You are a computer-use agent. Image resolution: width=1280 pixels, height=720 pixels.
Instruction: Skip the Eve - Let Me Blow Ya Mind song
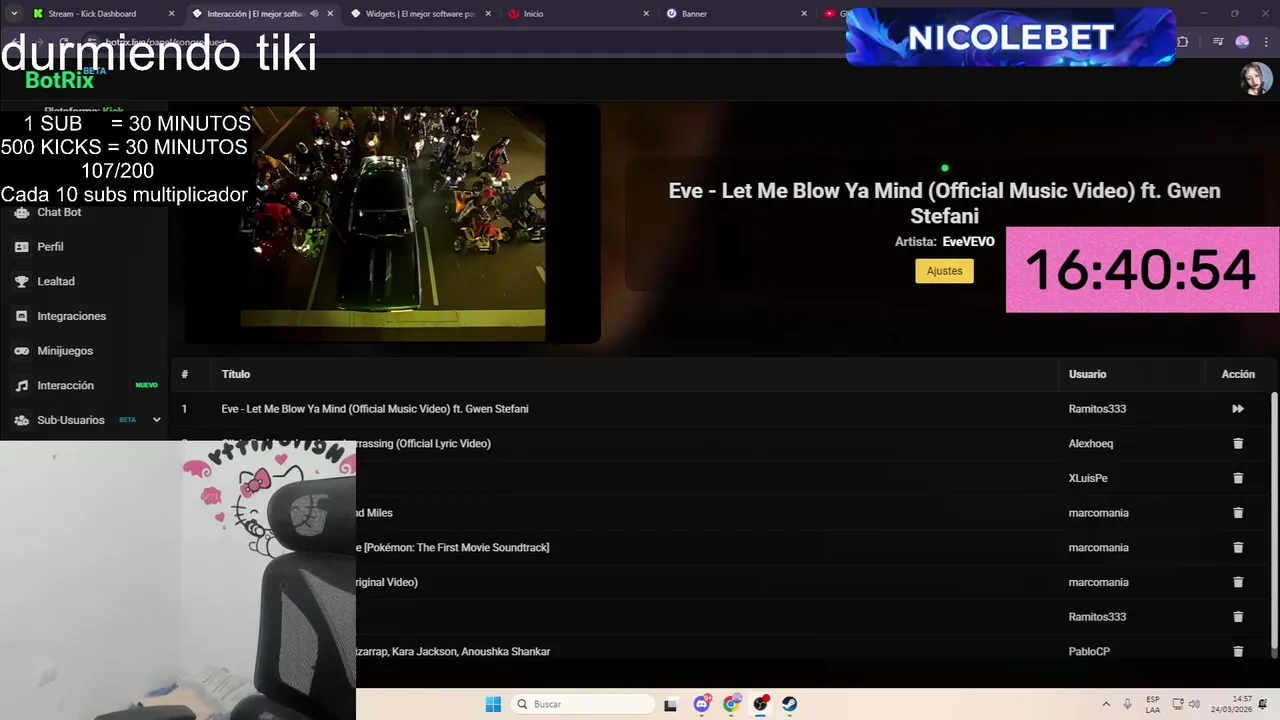click(x=1238, y=409)
